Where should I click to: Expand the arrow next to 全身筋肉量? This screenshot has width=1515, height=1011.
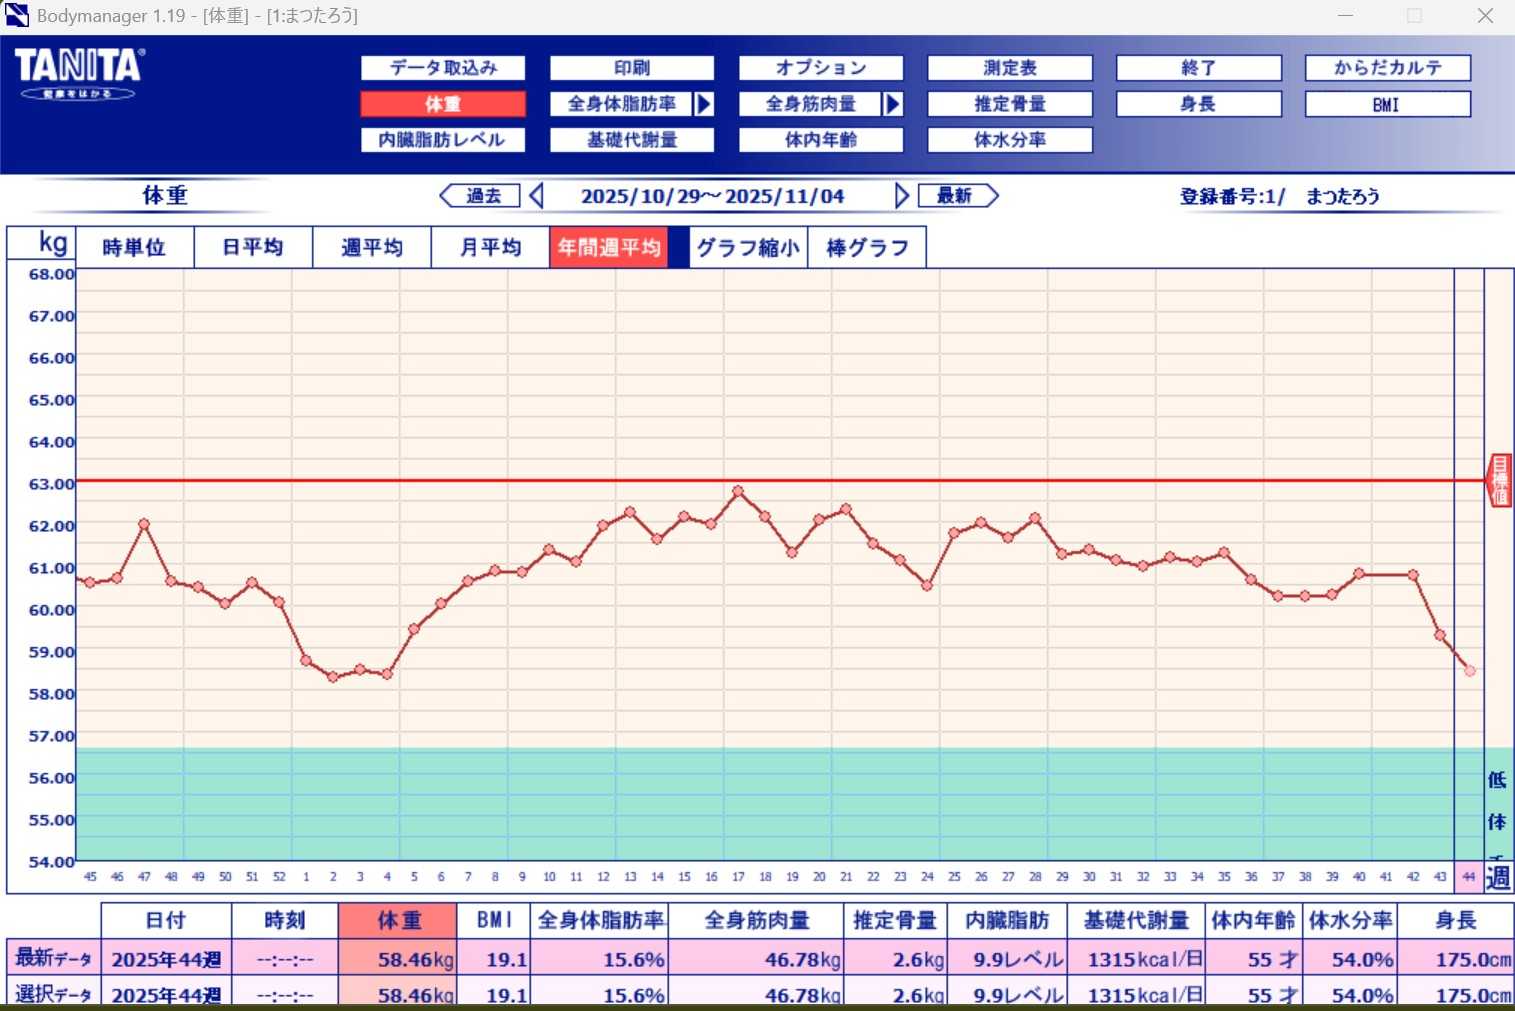893,104
